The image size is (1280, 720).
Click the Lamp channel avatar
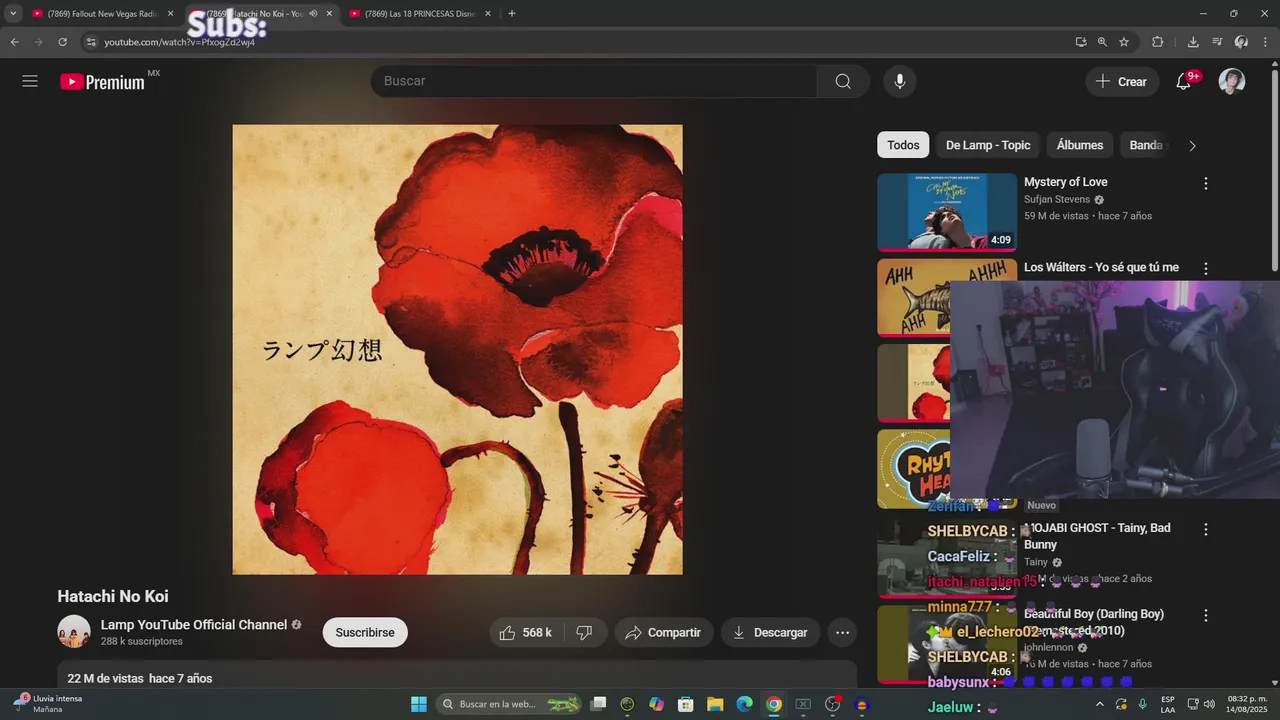74,632
